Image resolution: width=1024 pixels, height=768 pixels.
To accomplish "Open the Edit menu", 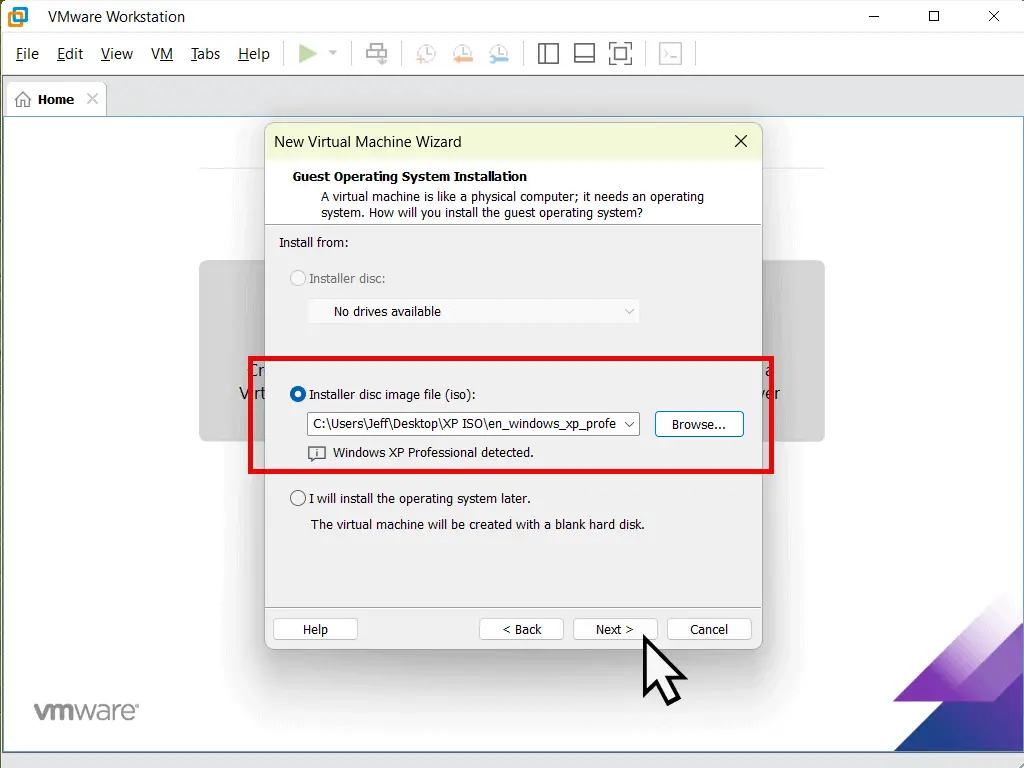I will coord(70,54).
